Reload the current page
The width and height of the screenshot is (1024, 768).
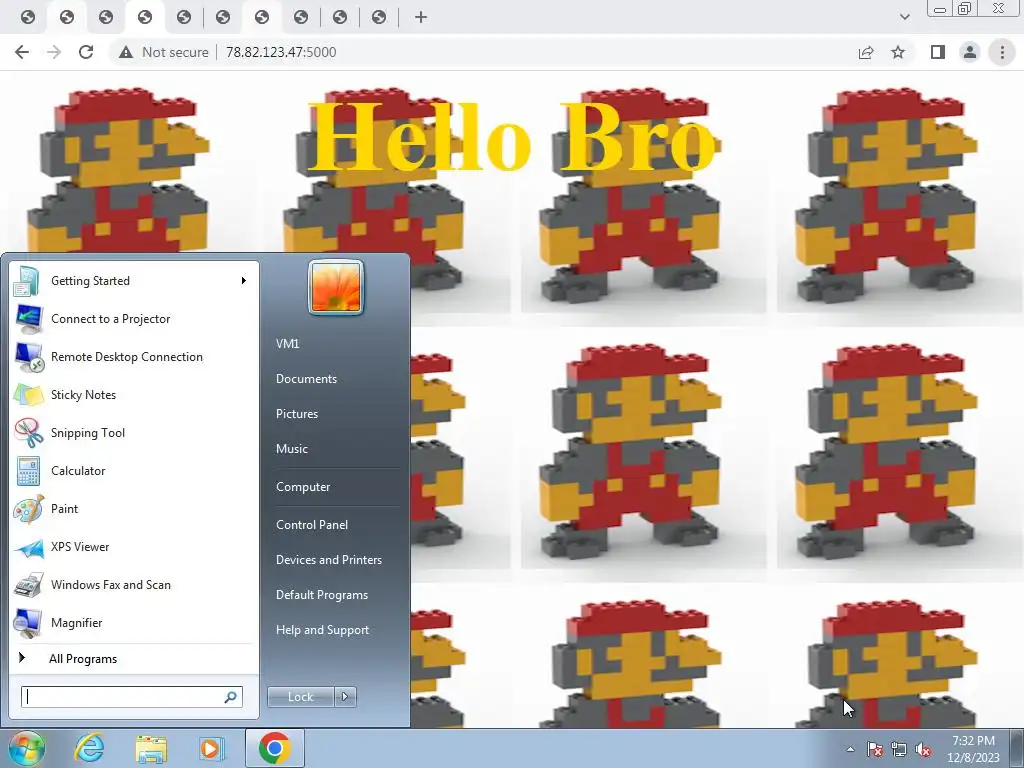(86, 52)
